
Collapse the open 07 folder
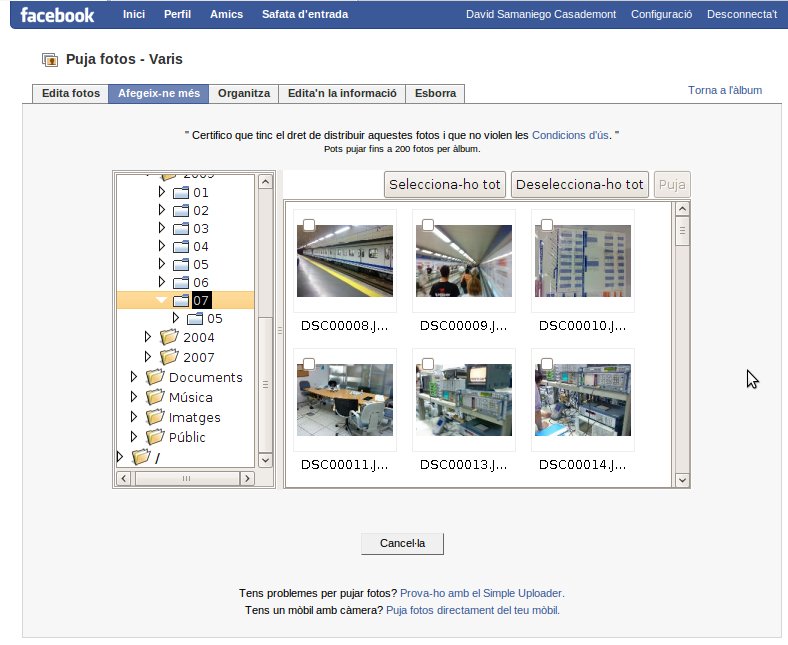coord(161,300)
